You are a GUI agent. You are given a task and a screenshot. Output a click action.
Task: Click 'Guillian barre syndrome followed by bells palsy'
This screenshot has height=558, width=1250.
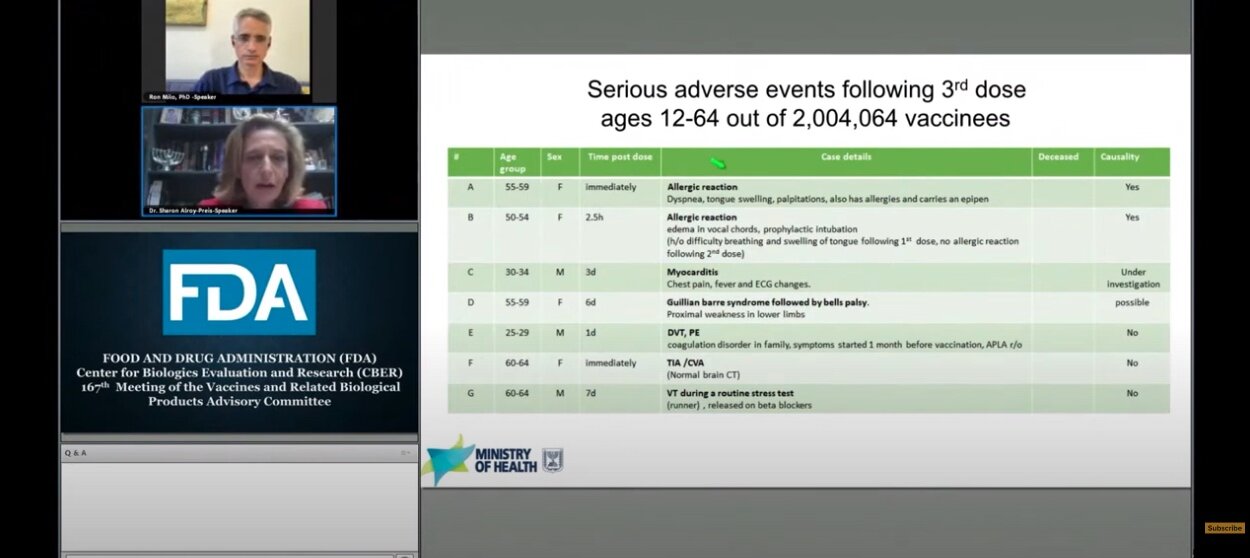[768, 302]
